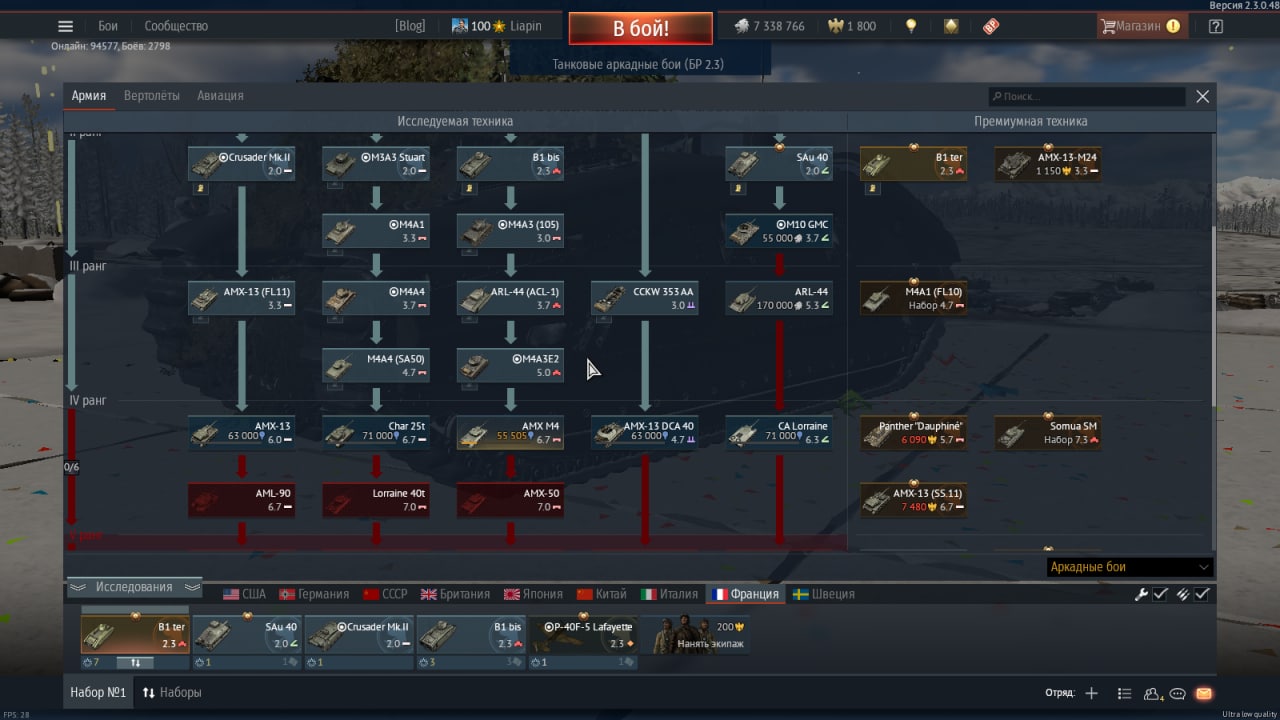Image resolution: width=1280 pixels, height=720 pixels.
Task: Open the Наборы presets list
Action: click(172, 692)
